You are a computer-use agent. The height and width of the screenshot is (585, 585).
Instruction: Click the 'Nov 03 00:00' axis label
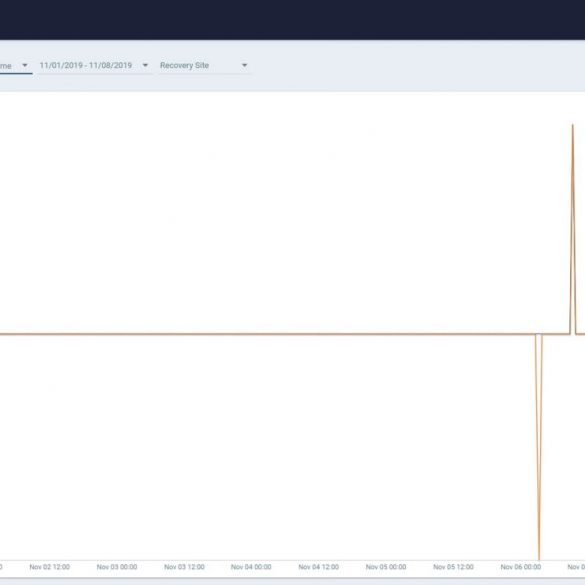[117, 567]
